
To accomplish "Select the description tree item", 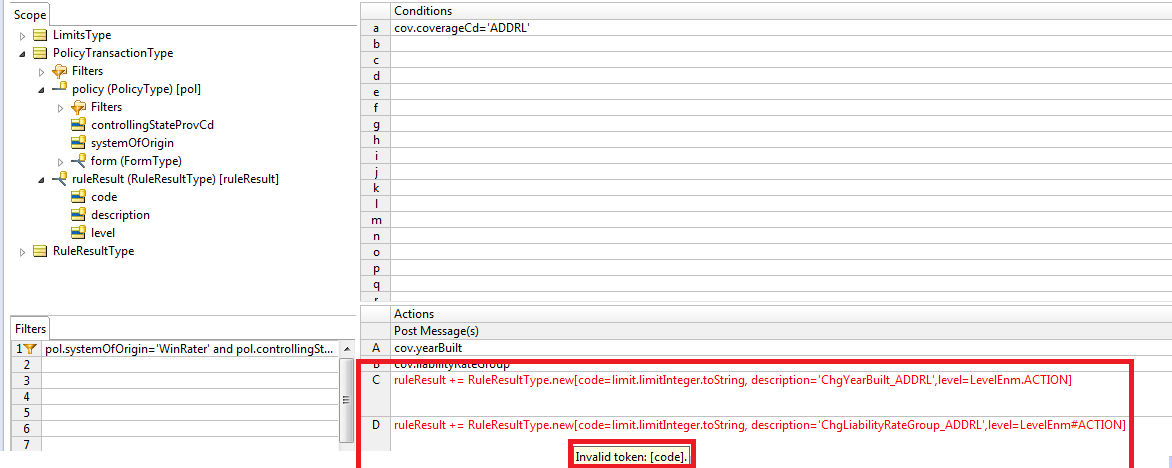I will pos(120,215).
